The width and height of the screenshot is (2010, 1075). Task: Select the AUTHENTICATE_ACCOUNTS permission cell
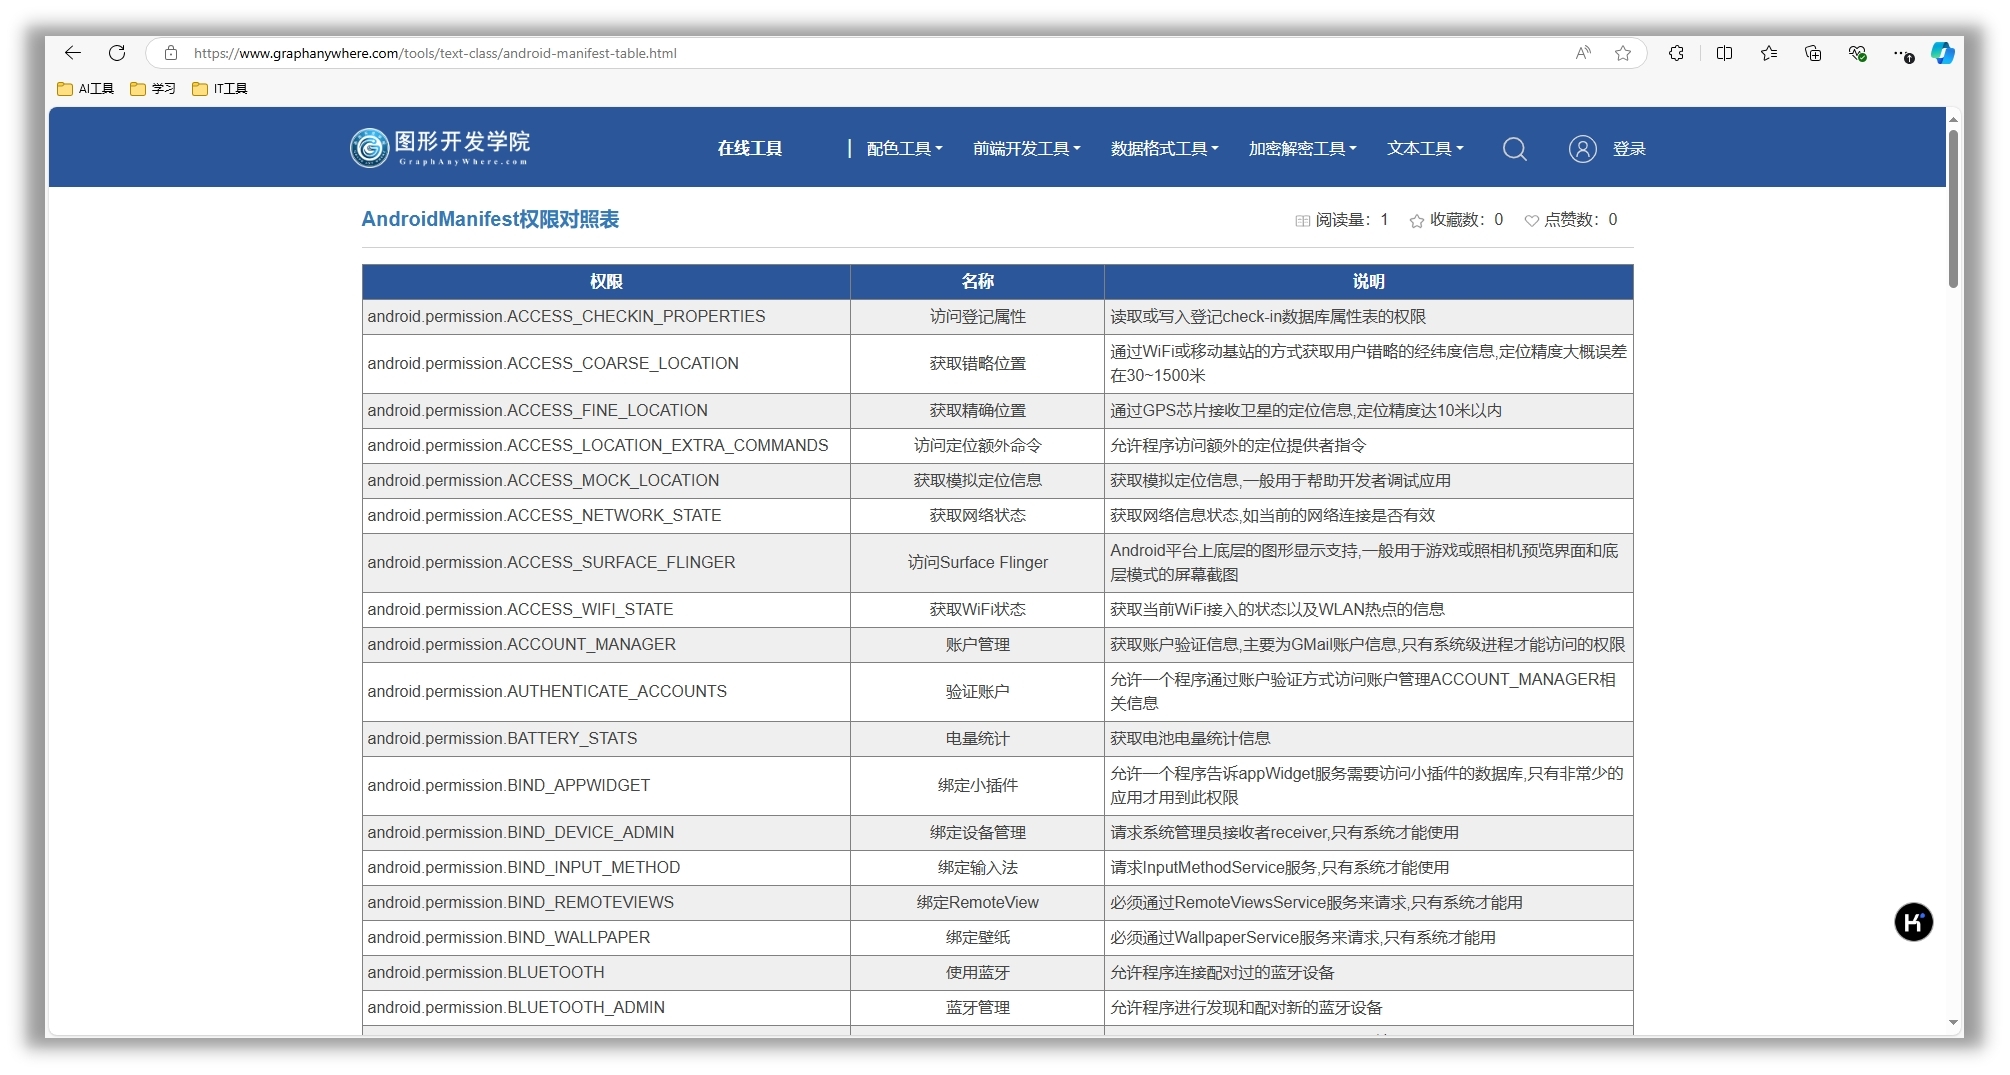[606, 692]
